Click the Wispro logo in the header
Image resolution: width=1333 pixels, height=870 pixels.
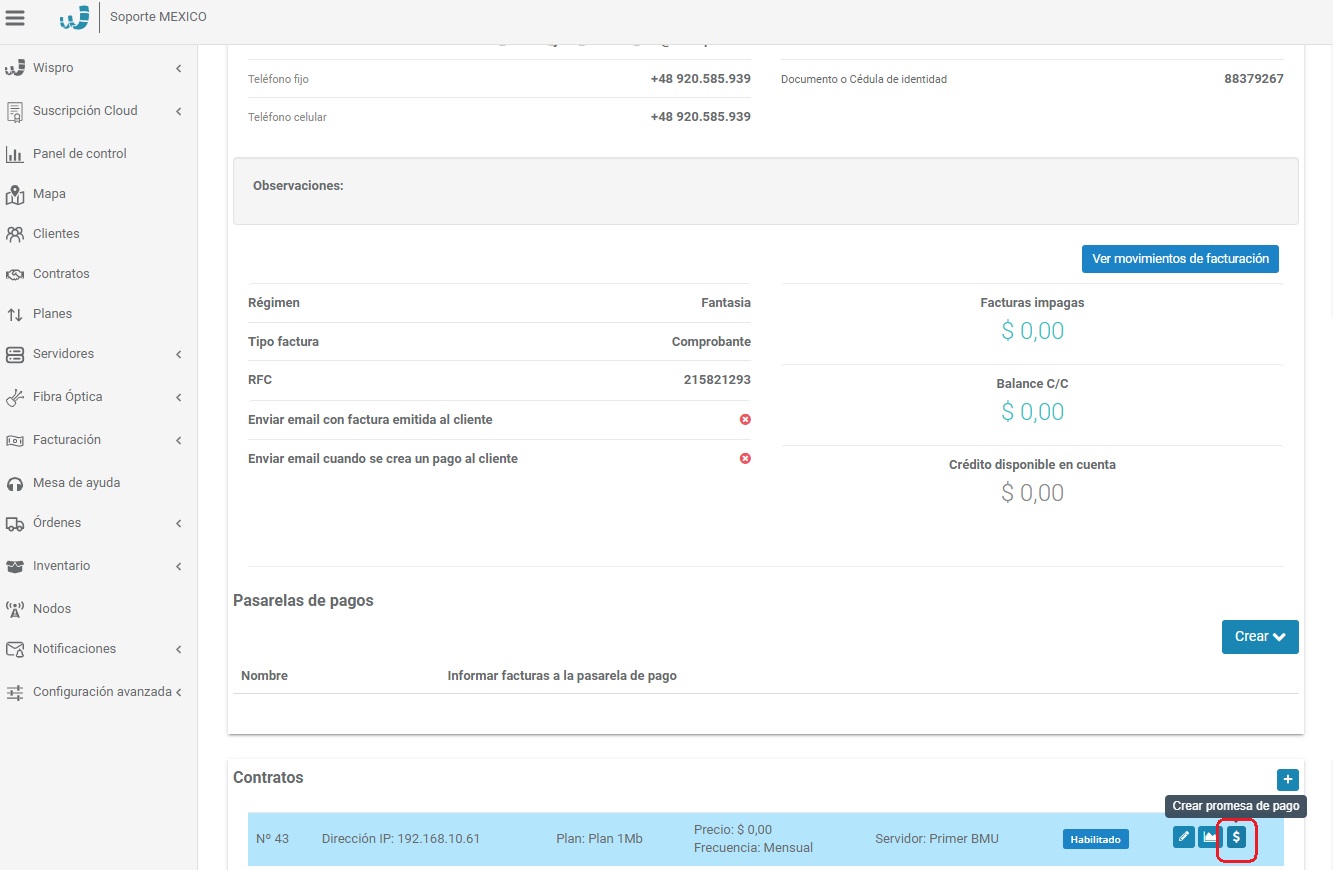pos(74,17)
